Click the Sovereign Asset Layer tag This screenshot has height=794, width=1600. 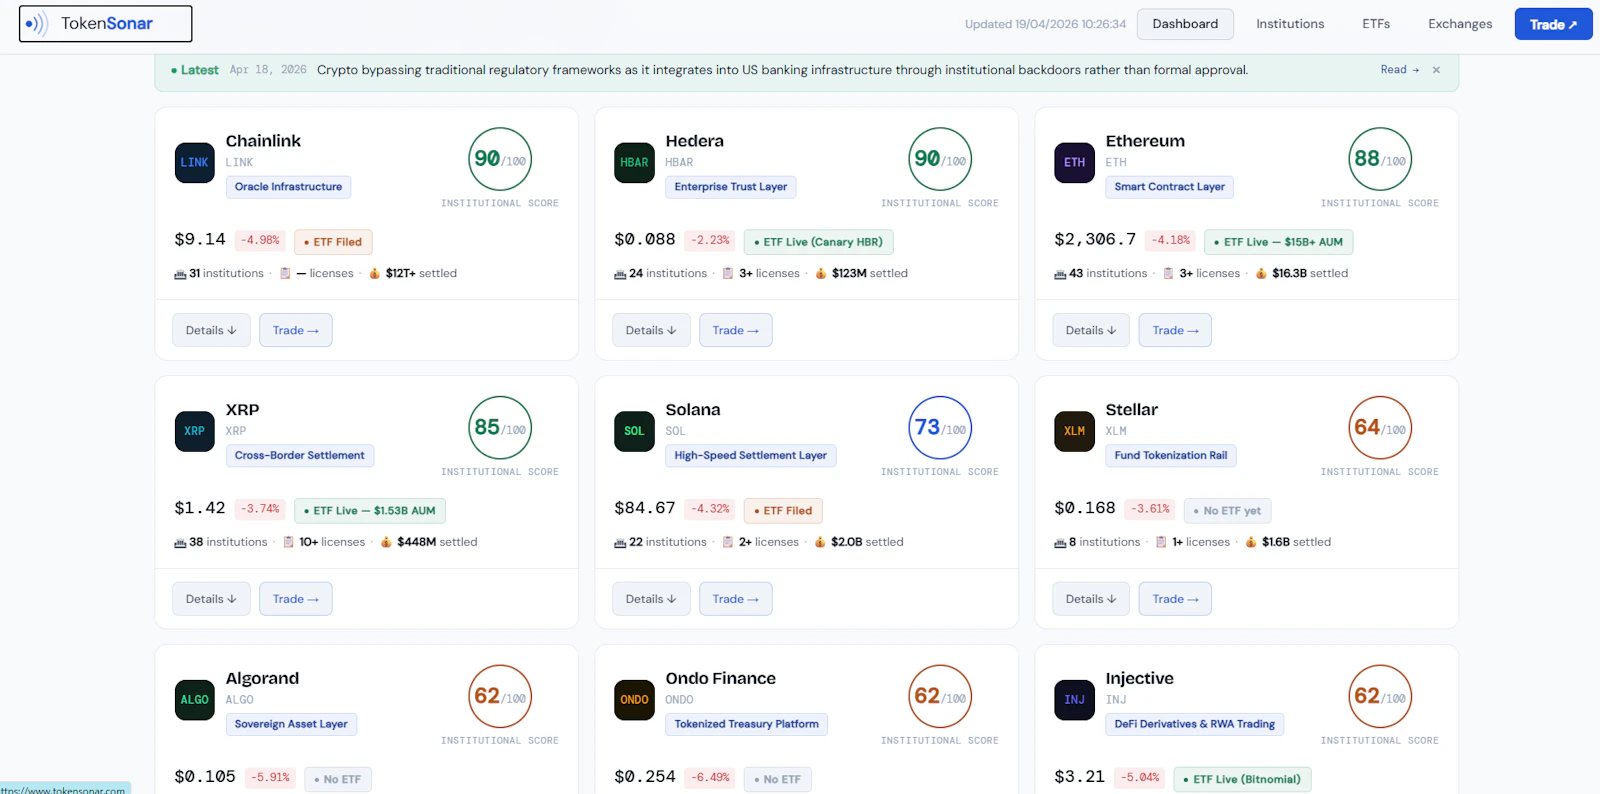tap(291, 724)
